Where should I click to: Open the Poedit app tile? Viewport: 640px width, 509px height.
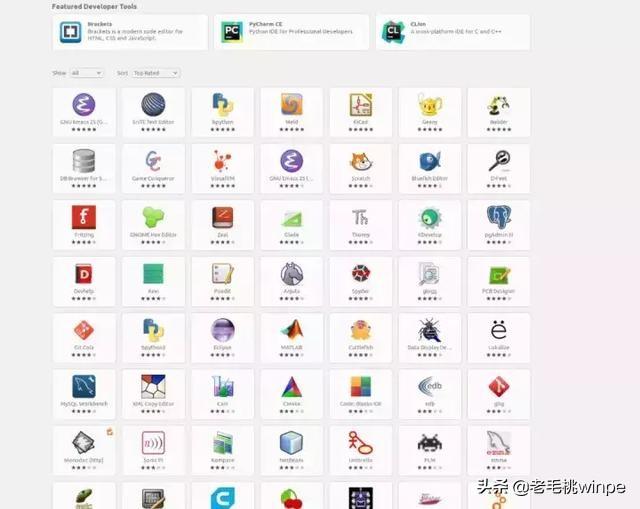point(222,281)
